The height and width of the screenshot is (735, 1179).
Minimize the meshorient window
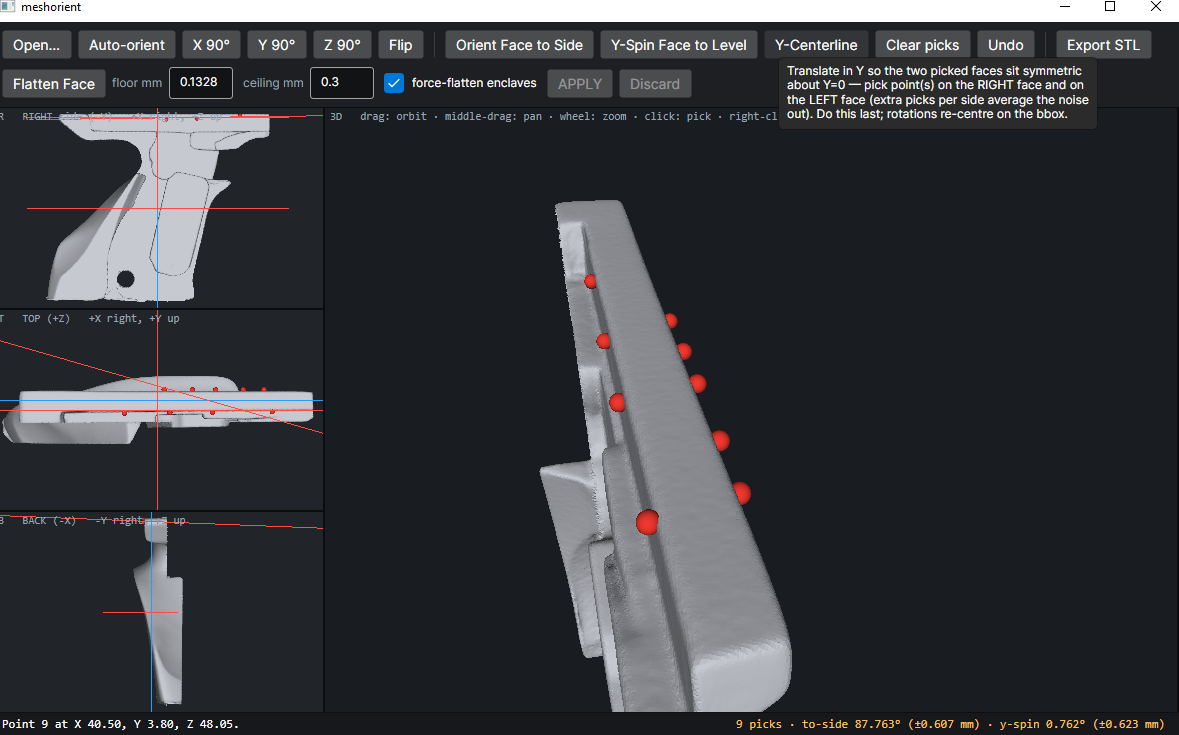tap(1065, 7)
